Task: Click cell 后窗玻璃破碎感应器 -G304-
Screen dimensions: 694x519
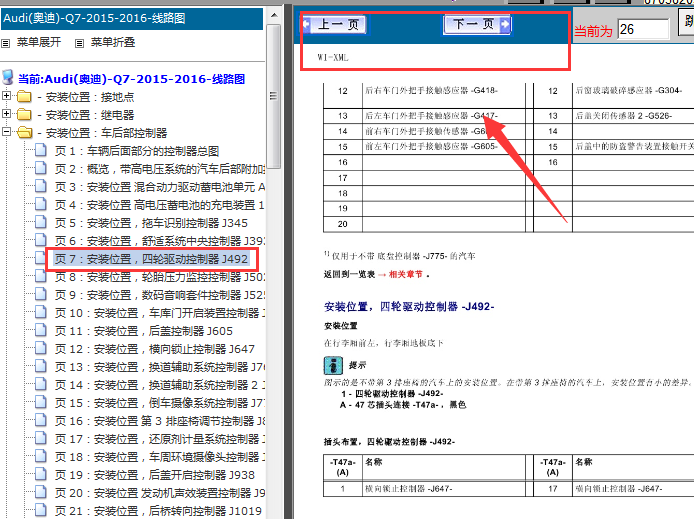Action: coord(628,91)
